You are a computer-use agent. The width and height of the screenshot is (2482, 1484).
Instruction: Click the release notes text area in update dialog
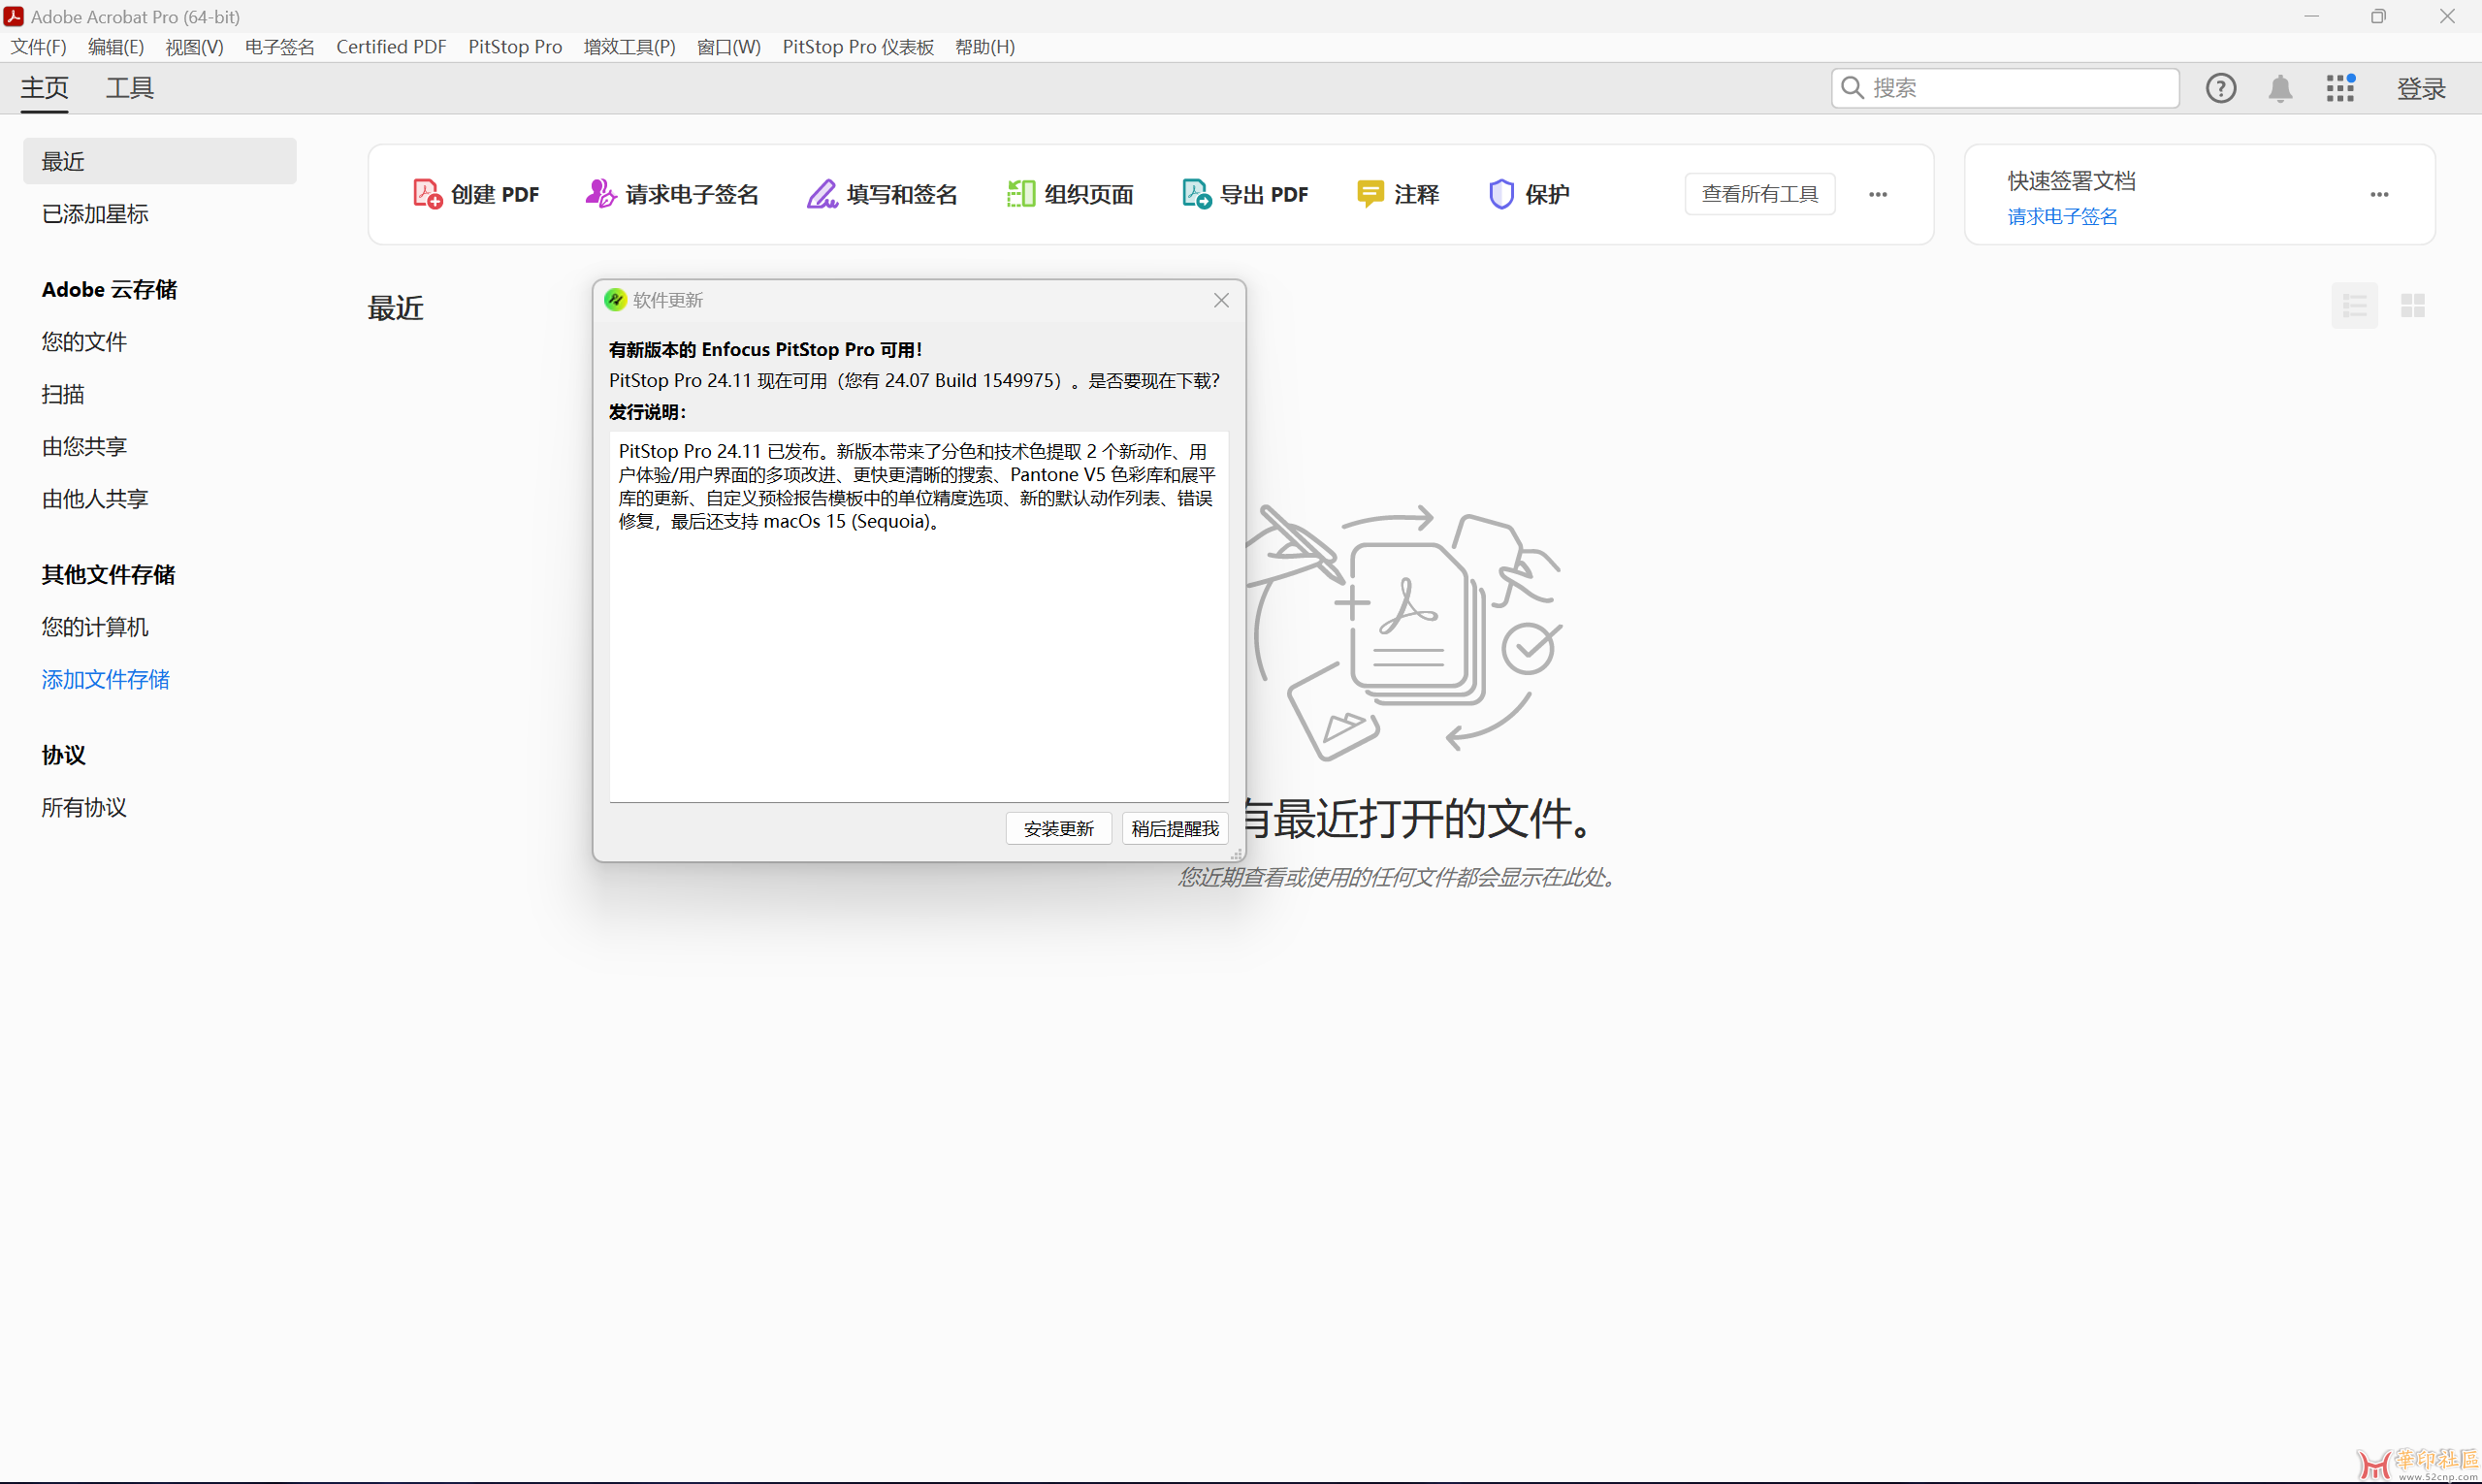[918, 616]
